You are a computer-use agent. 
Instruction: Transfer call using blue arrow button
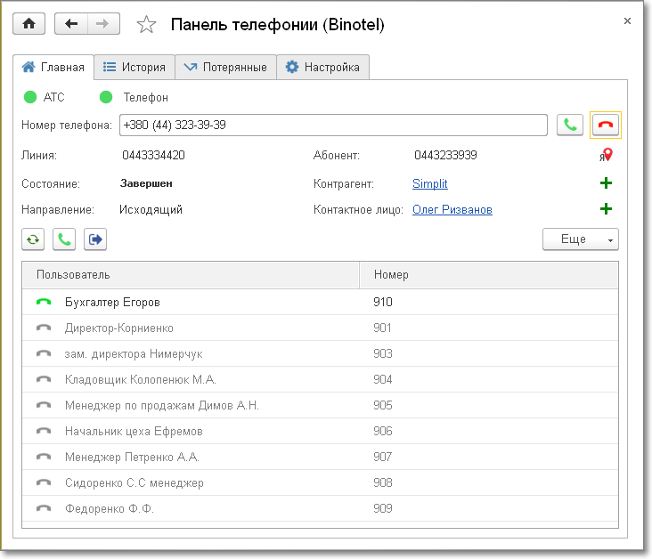point(95,240)
